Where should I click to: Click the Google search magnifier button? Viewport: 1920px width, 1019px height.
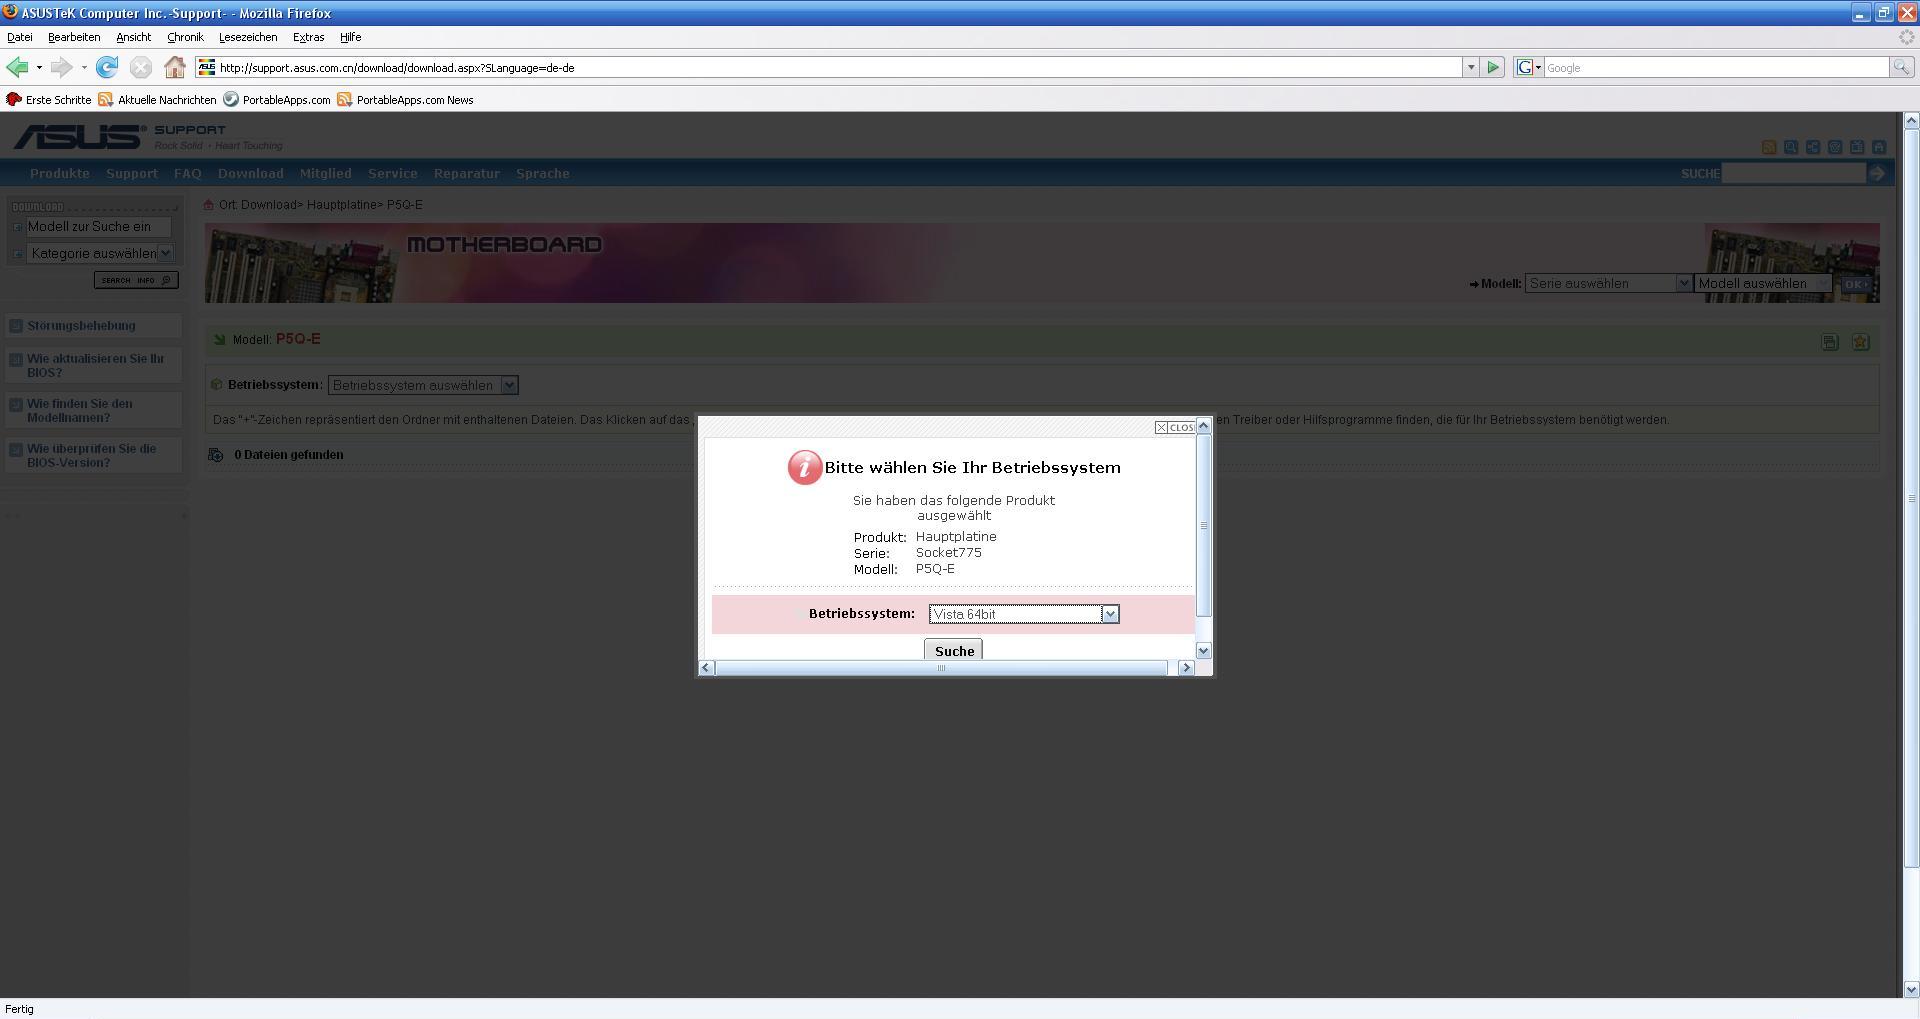click(x=1901, y=68)
